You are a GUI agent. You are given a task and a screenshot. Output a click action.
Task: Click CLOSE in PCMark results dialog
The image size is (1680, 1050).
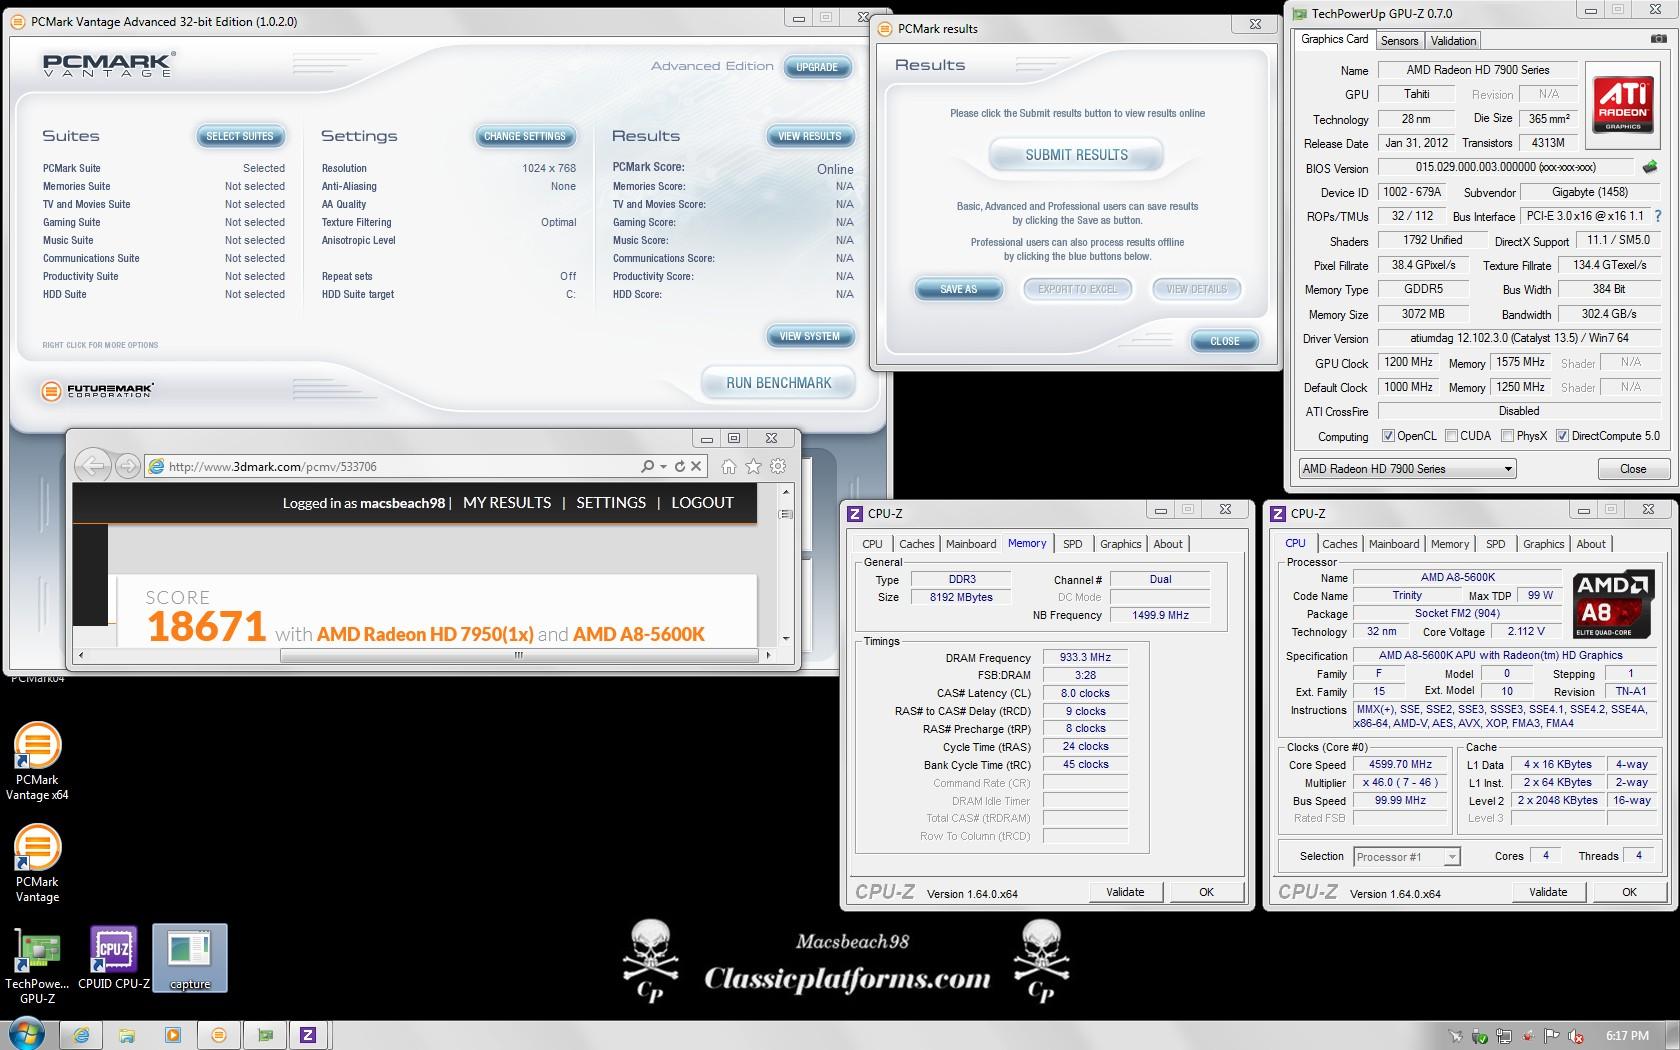(1224, 341)
